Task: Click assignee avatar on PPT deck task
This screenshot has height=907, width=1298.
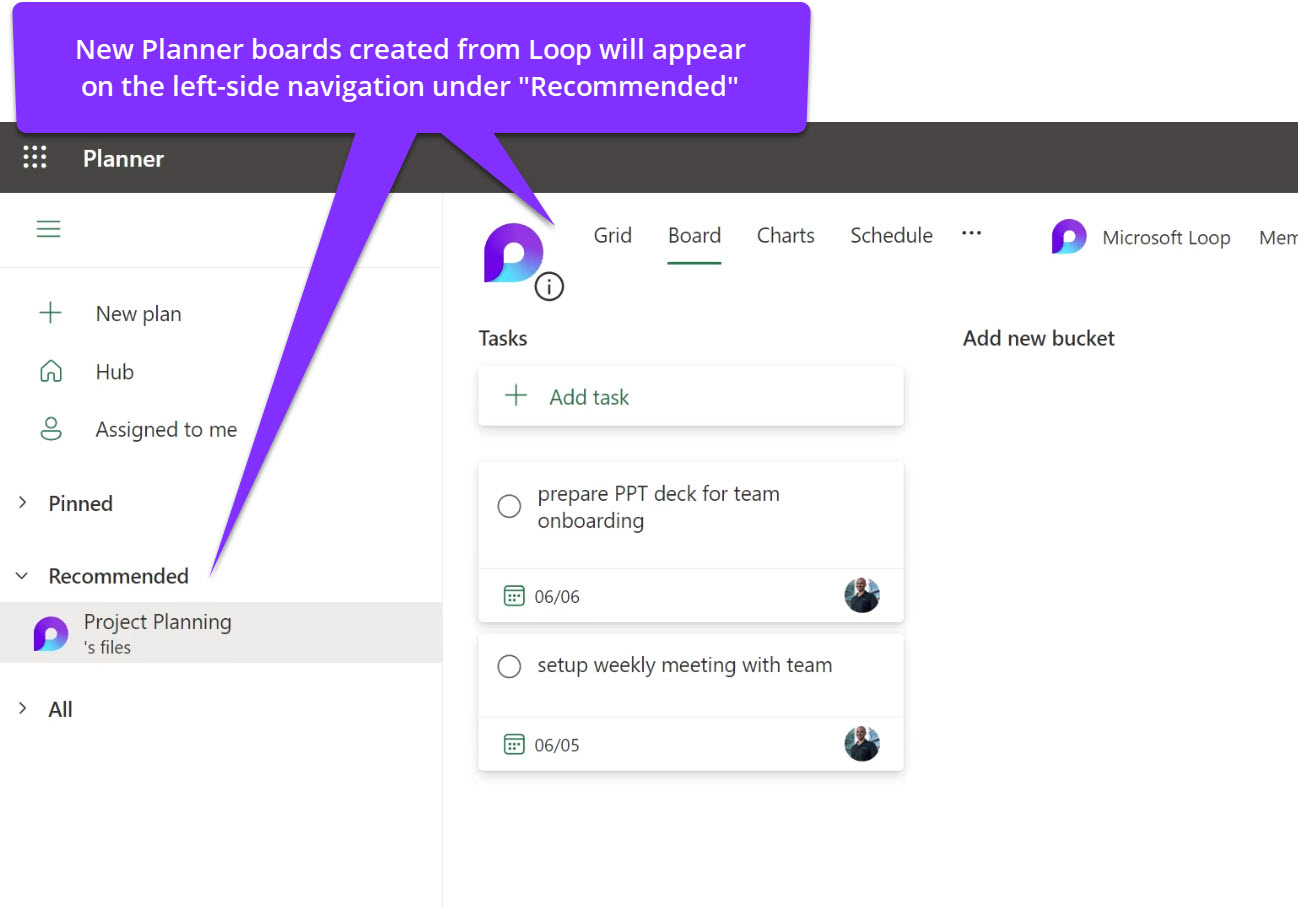Action: click(x=862, y=595)
